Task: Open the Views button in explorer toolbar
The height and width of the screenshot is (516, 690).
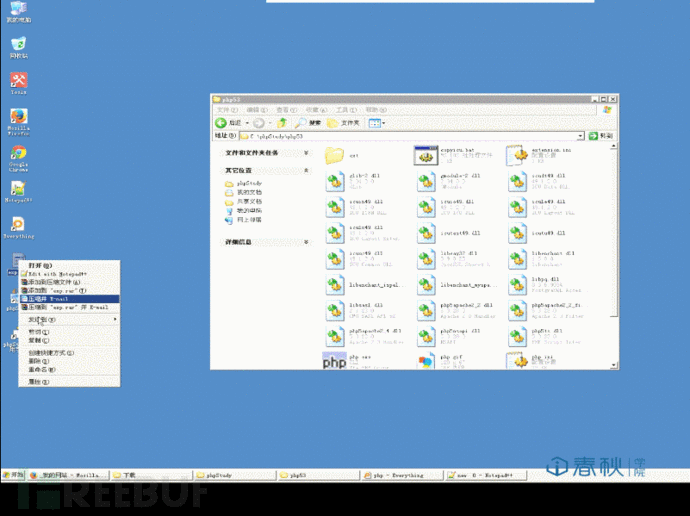Action: coord(374,123)
